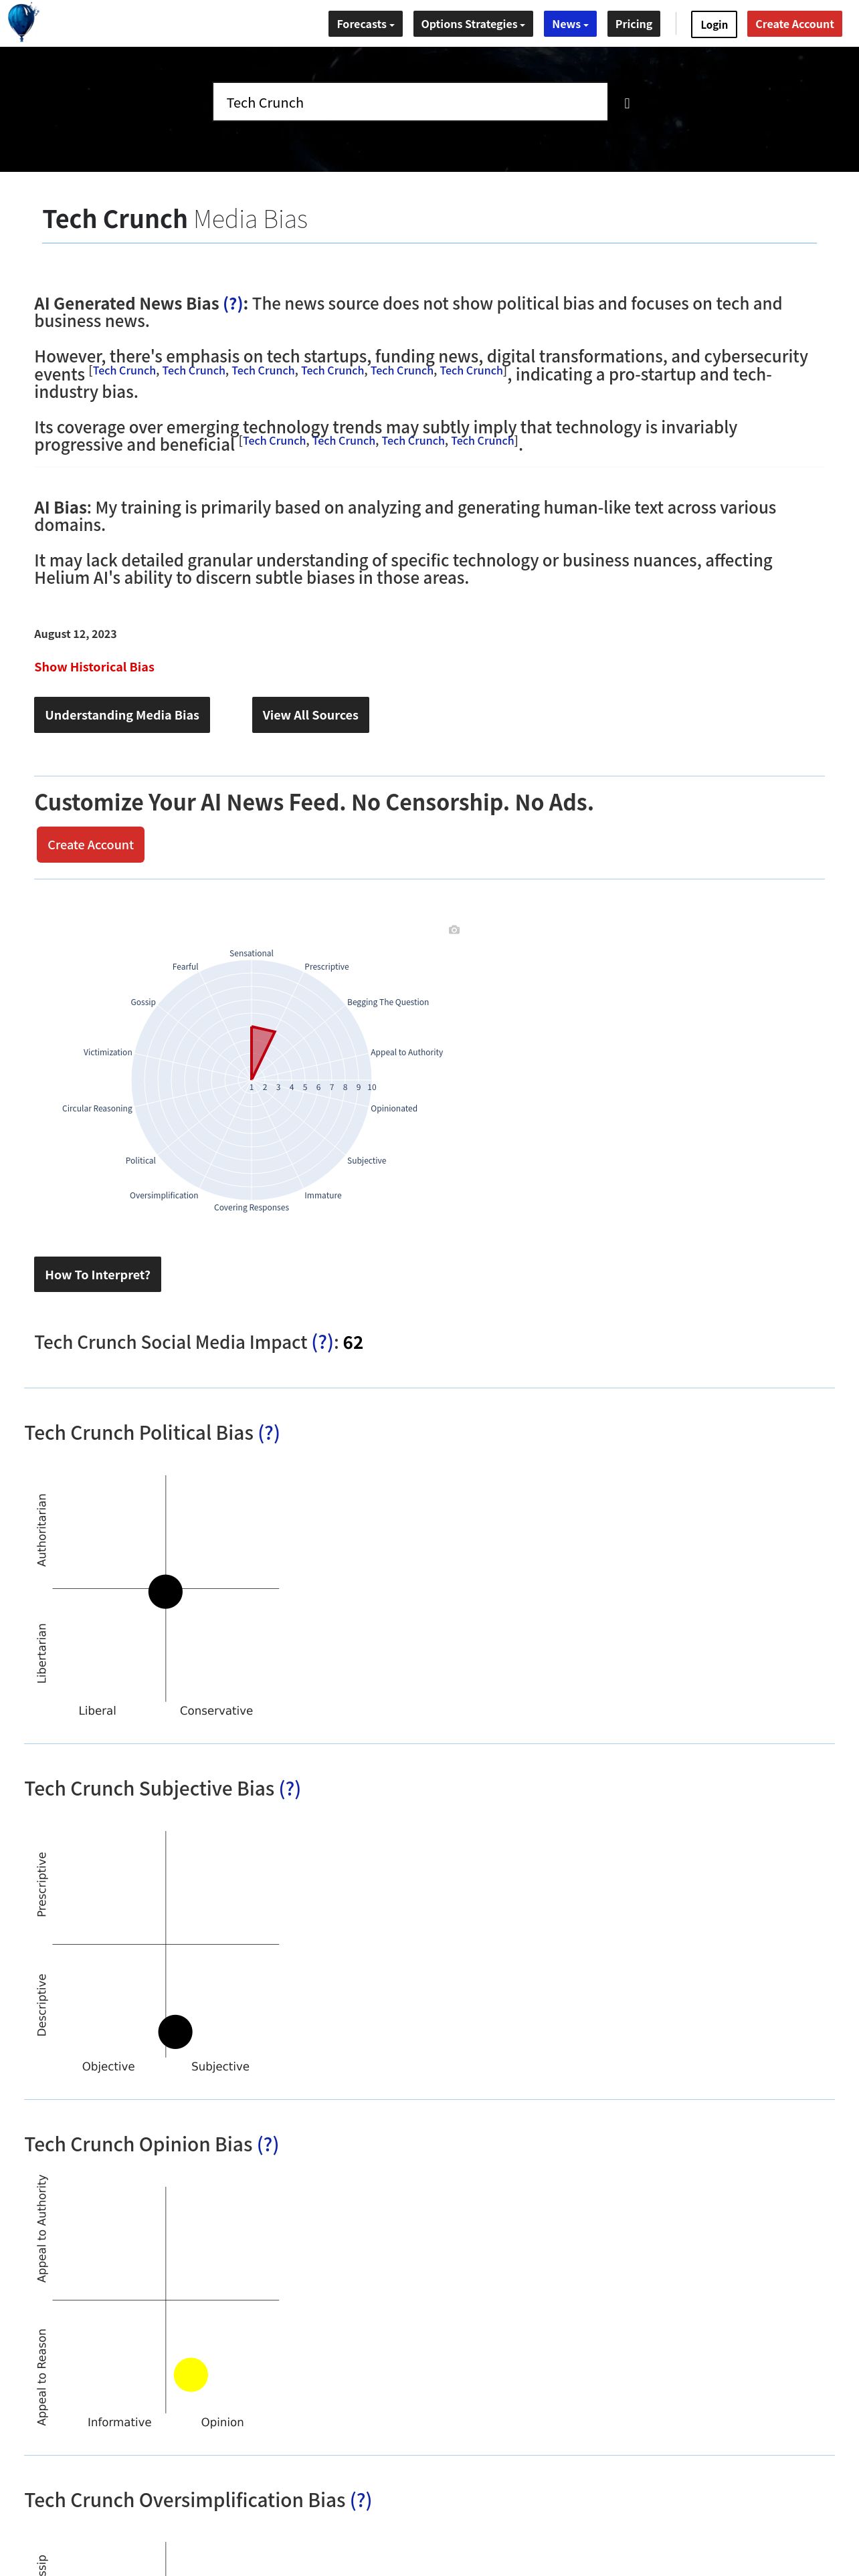Viewport: 859px width, 2576px height.
Task: Show Historical Bias link
Action: 94,667
